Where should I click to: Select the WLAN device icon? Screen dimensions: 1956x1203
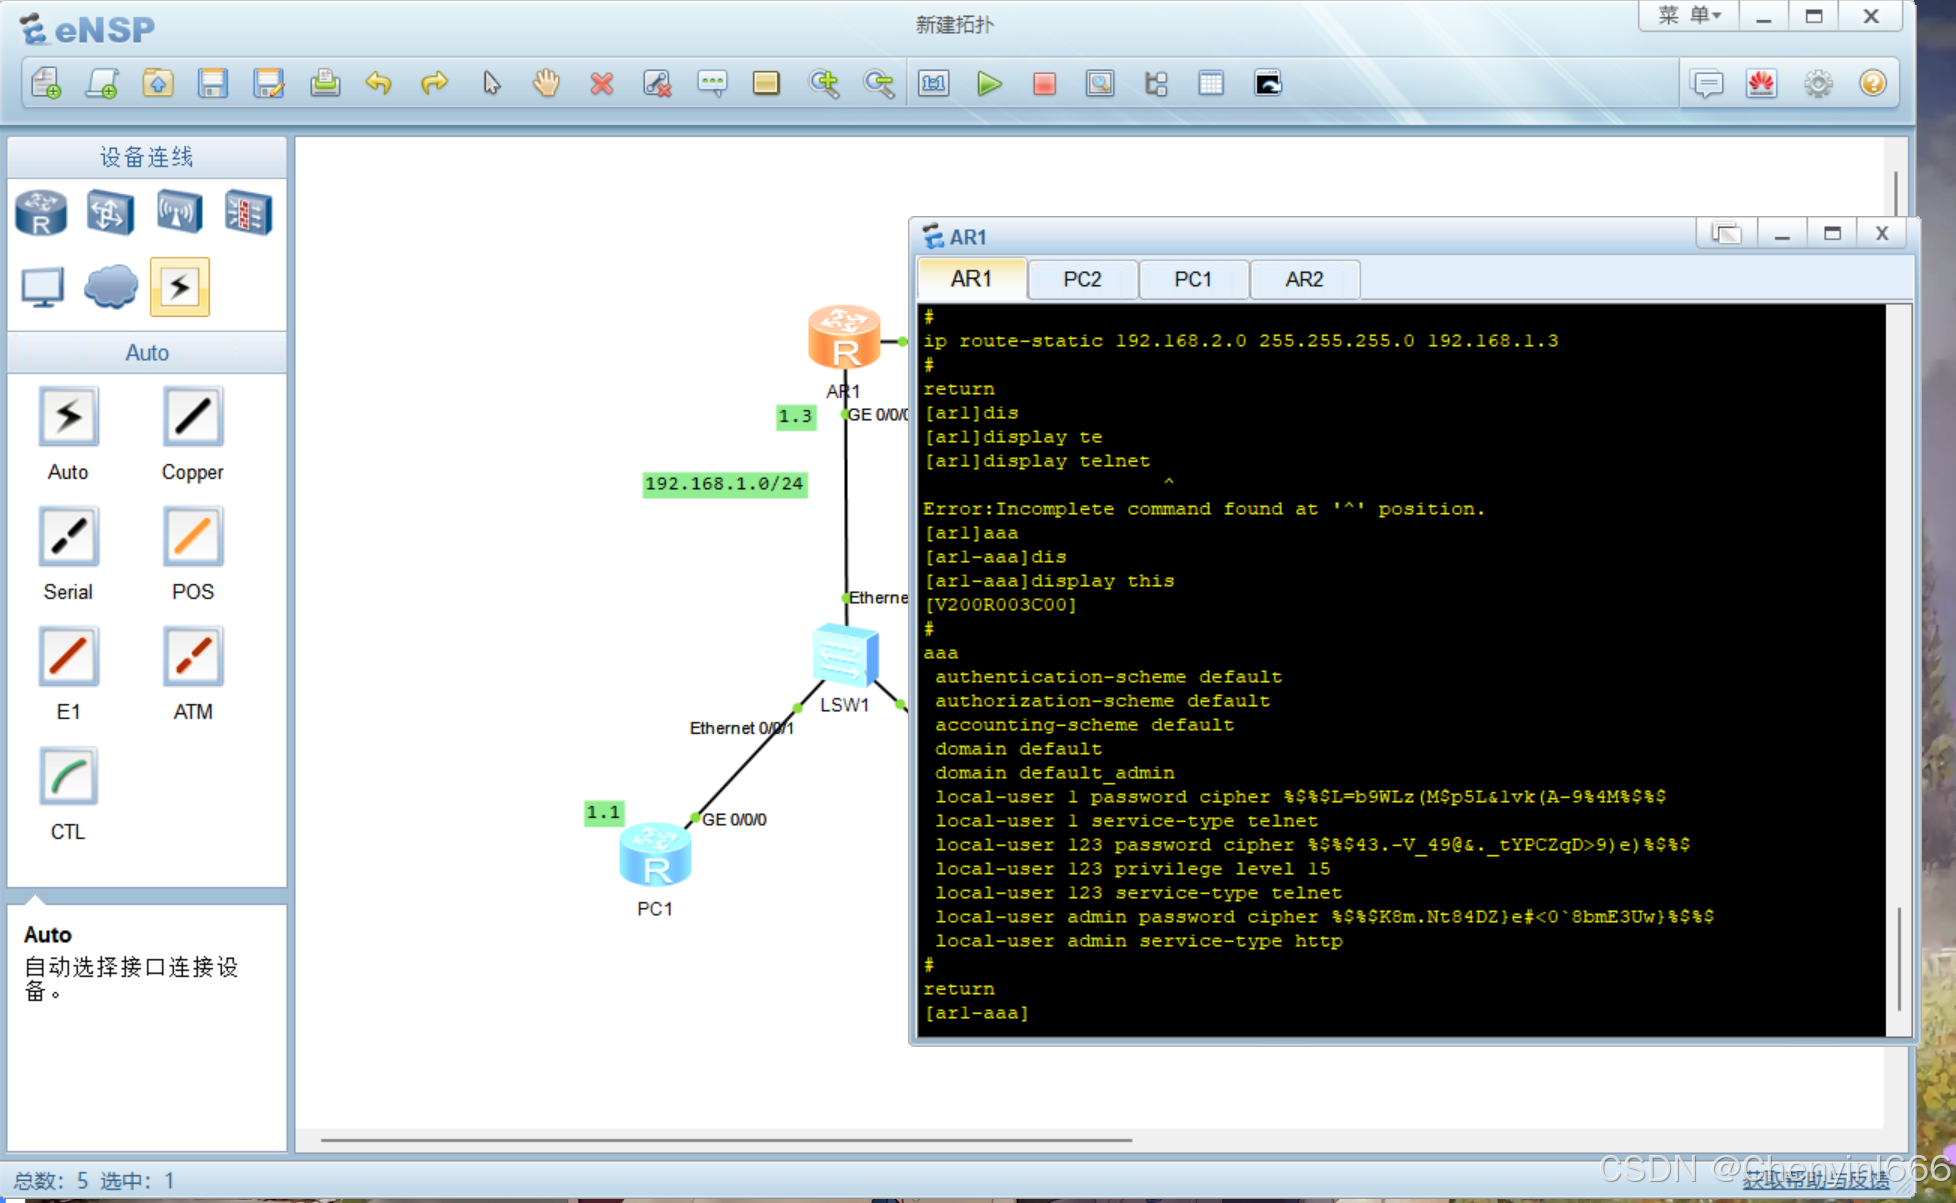[x=178, y=213]
